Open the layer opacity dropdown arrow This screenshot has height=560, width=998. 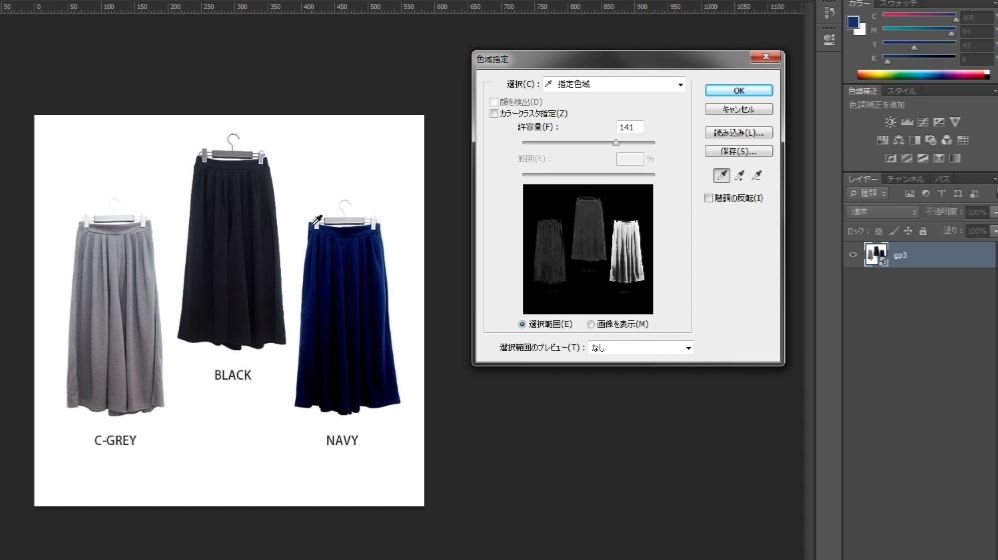coord(994,211)
